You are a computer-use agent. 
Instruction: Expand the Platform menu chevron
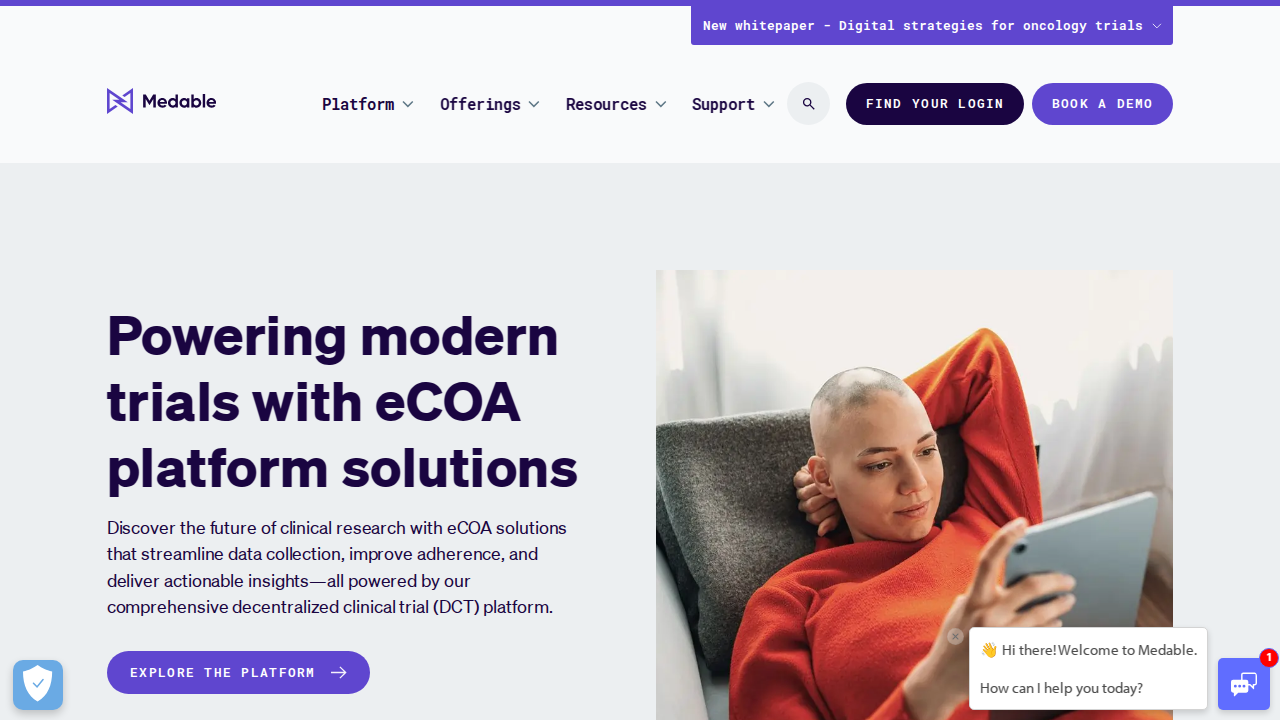[x=408, y=104]
